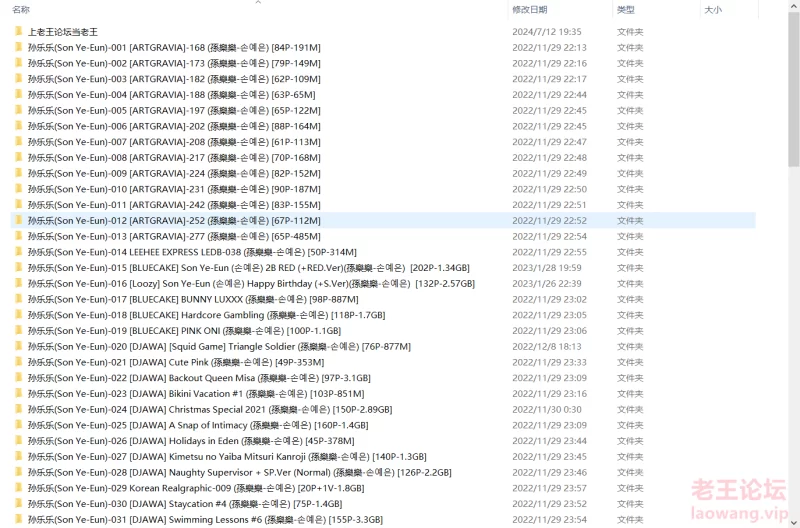Viewport: 800px width, 528px height.
Task: Select folder icon for 022 Backout Queen Misa
Action: 19,378
